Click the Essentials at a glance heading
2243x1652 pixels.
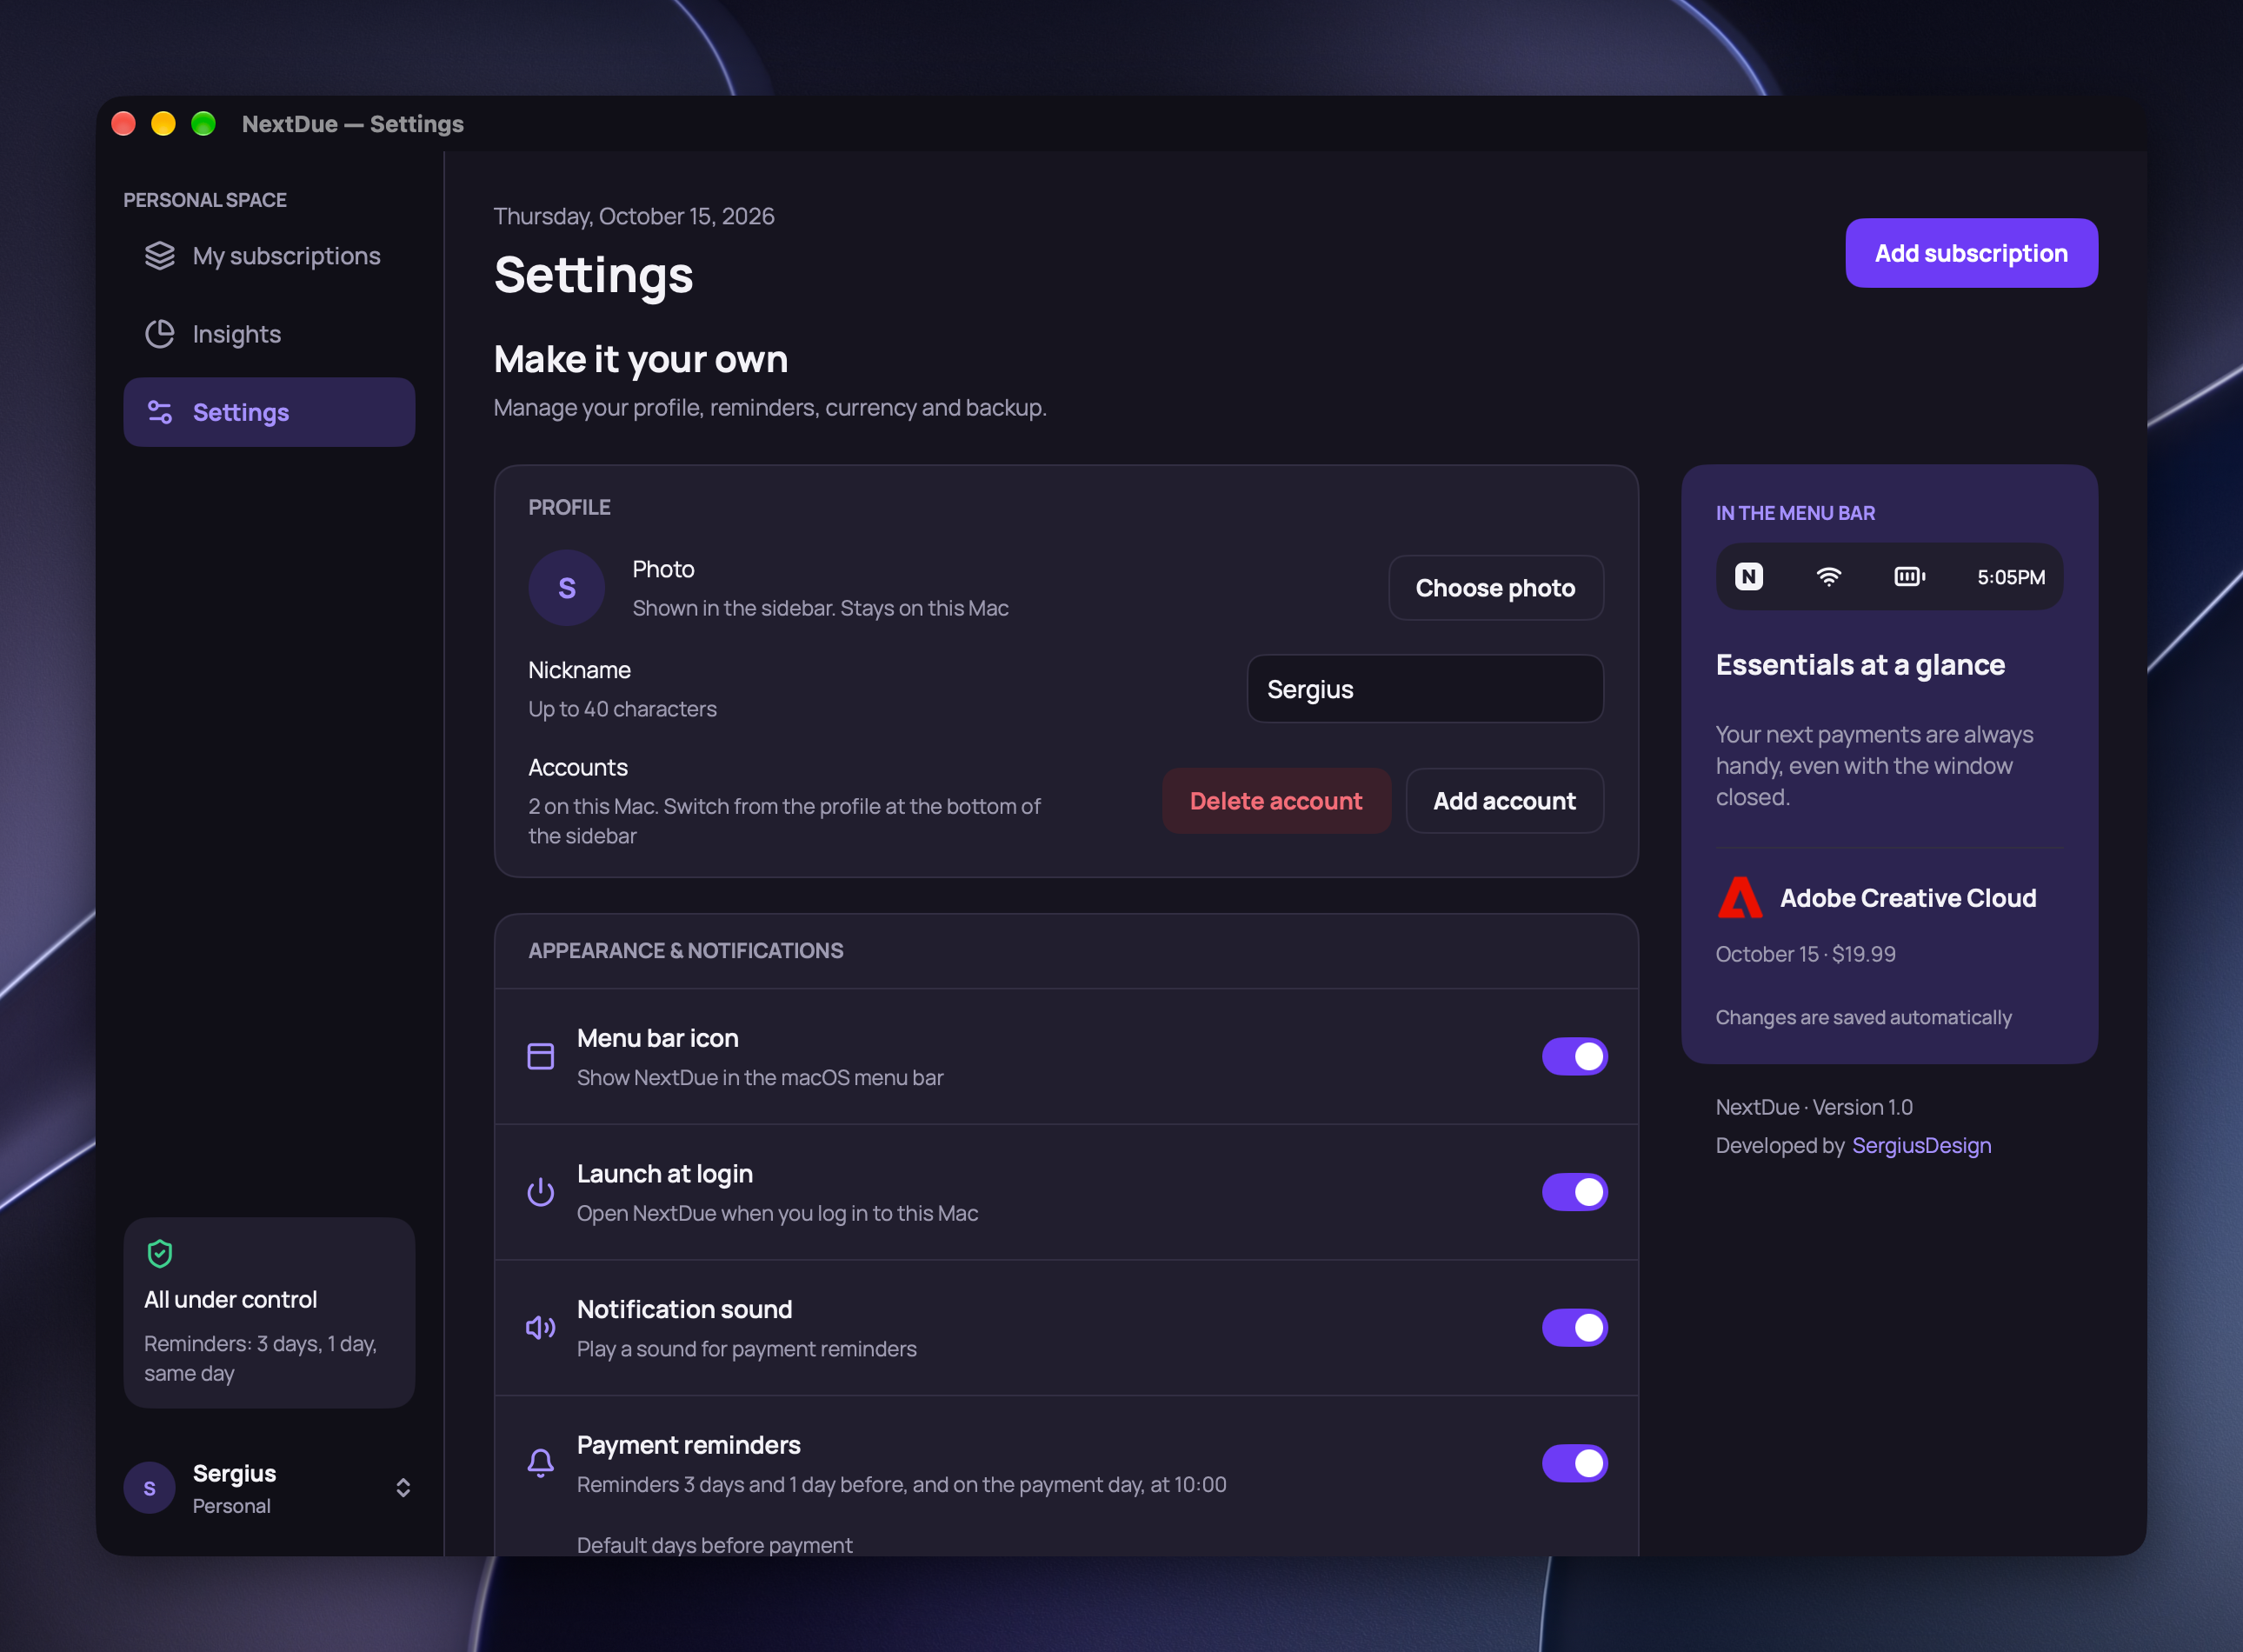pyautogui.click(x=1860, y=665)
